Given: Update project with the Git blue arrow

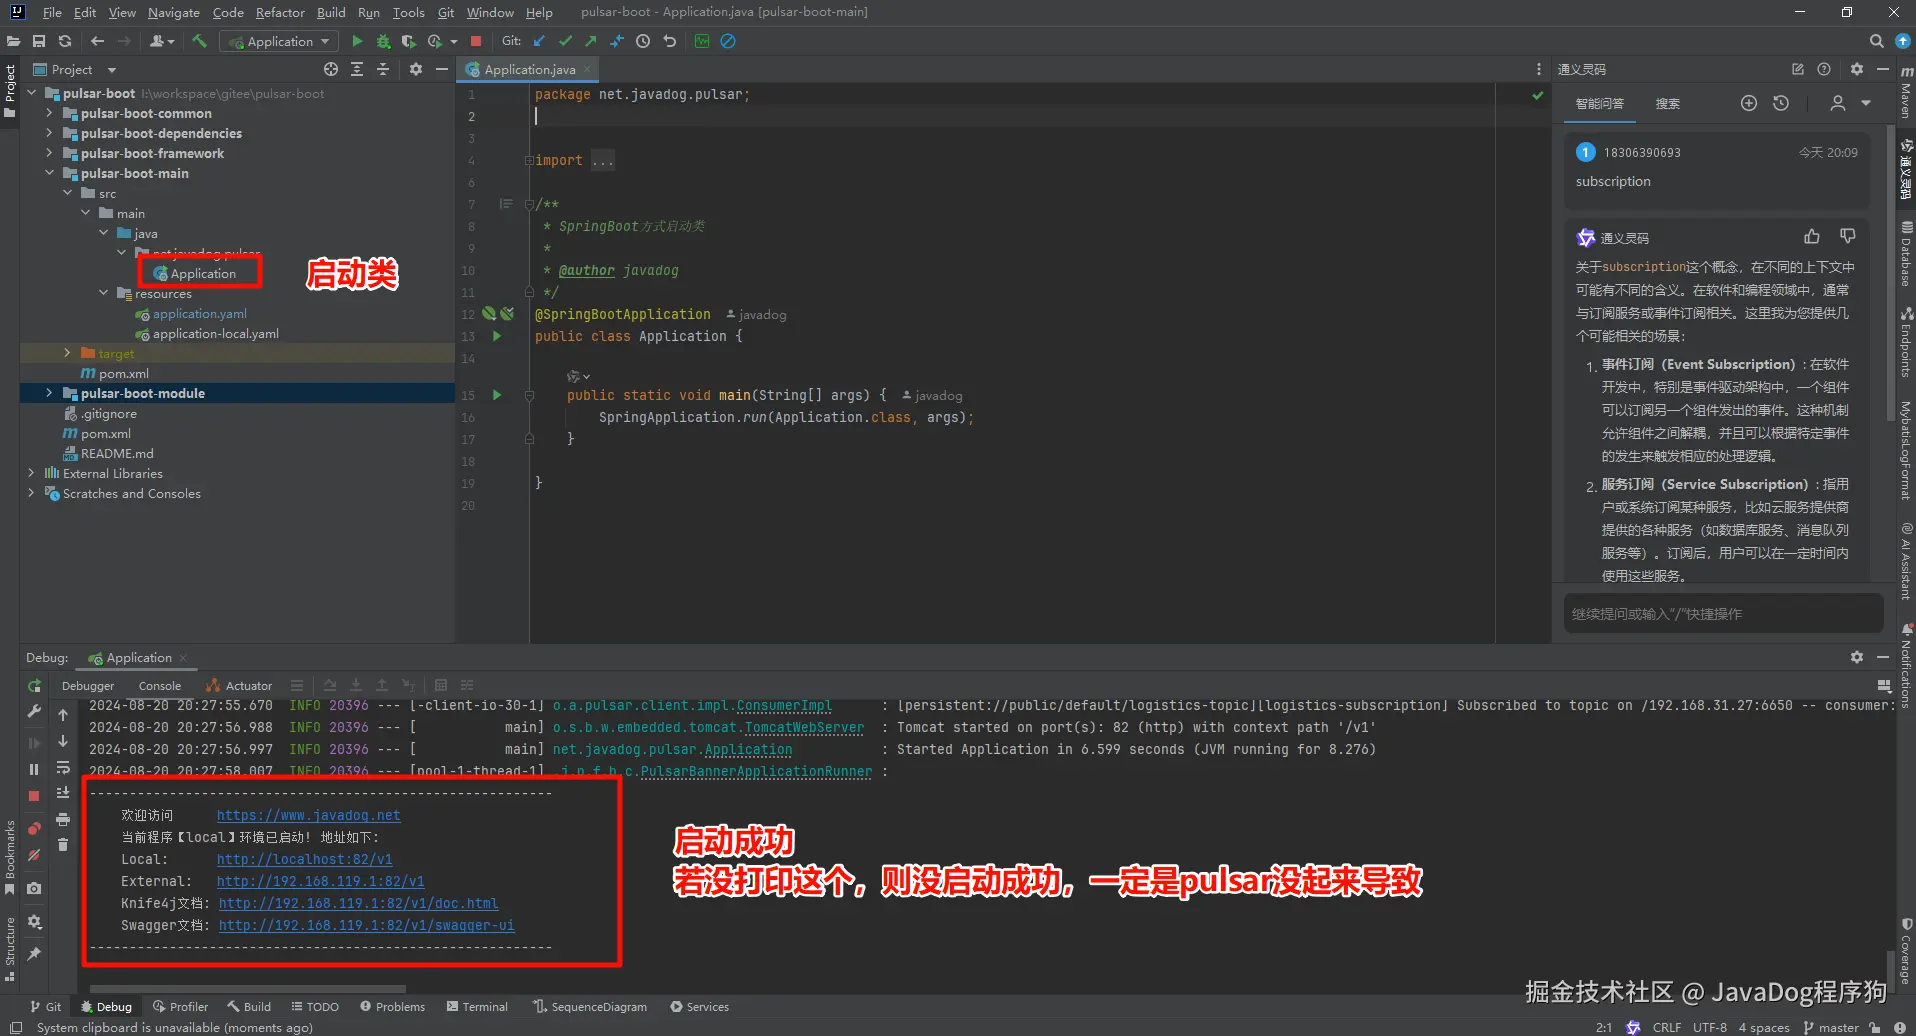Looking at the screenshot, I should [x=539, y=41].
